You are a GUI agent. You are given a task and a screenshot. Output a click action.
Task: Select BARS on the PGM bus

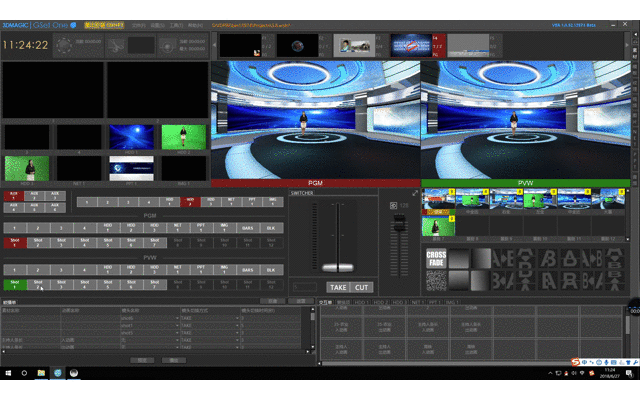[x=247, y=227]
